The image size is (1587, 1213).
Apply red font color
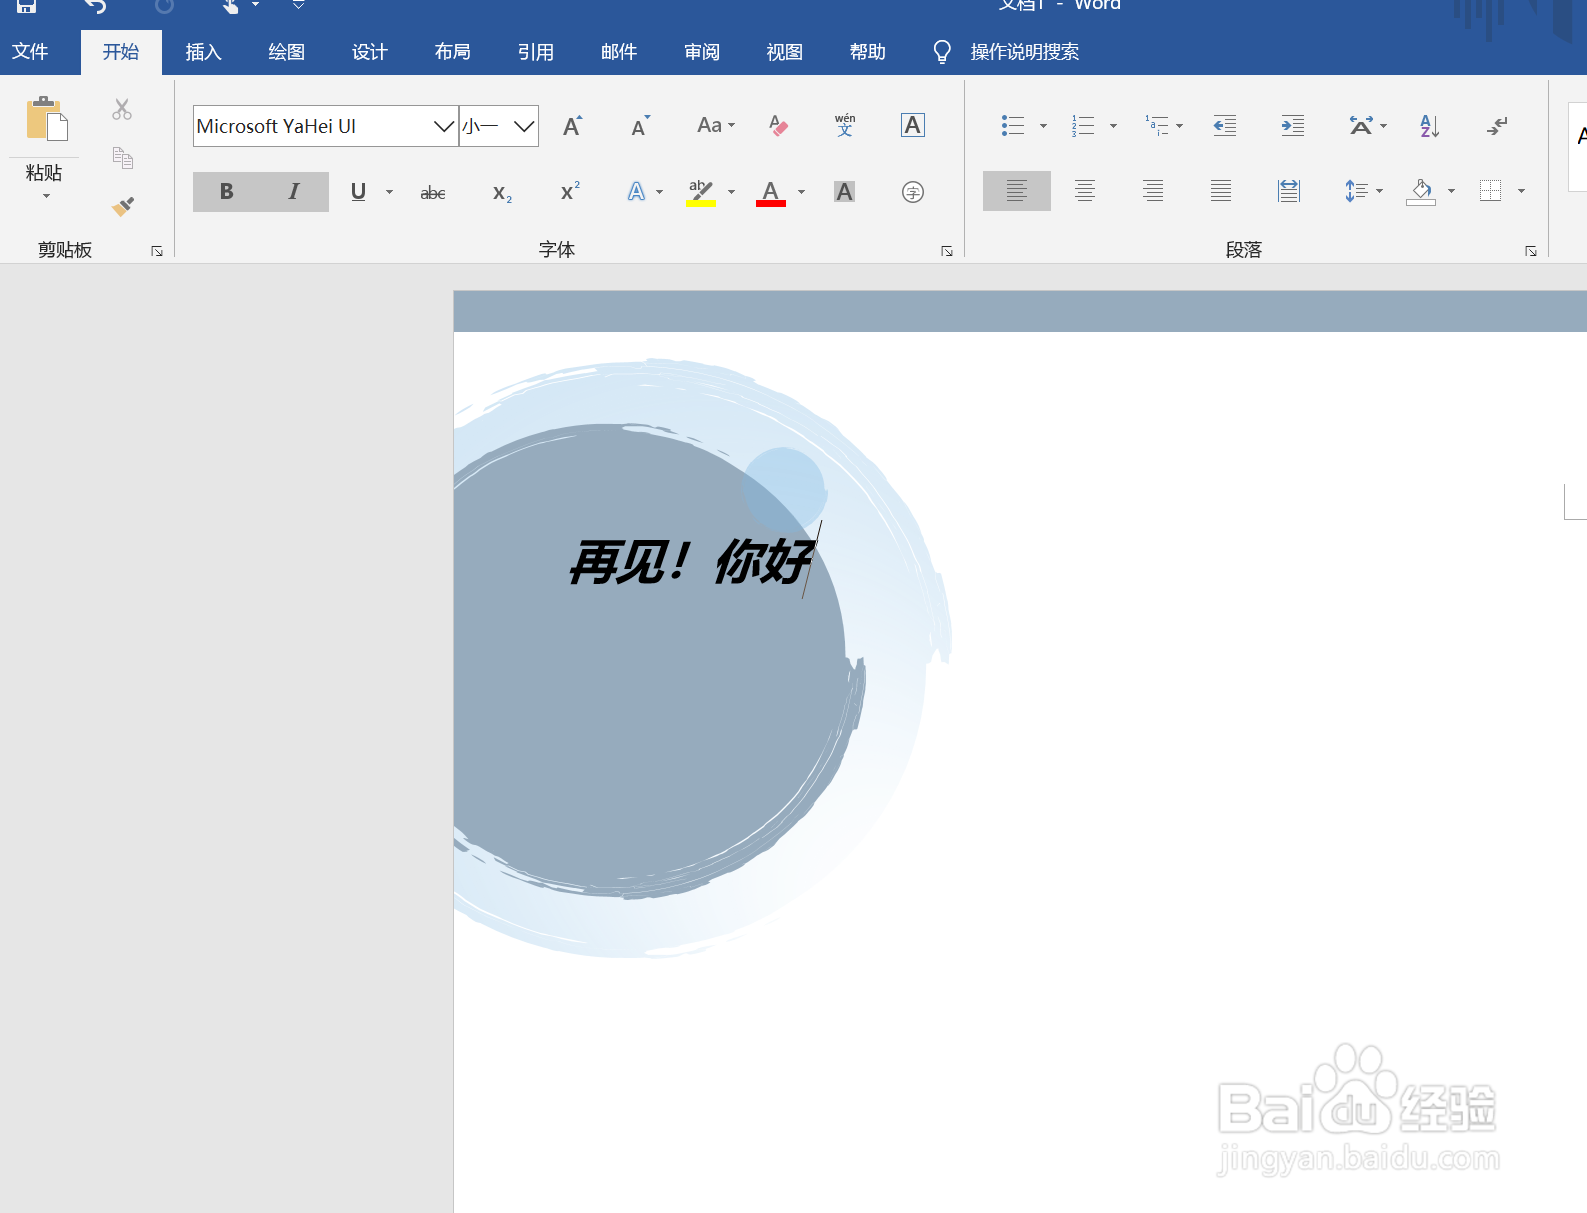(770, 192)
